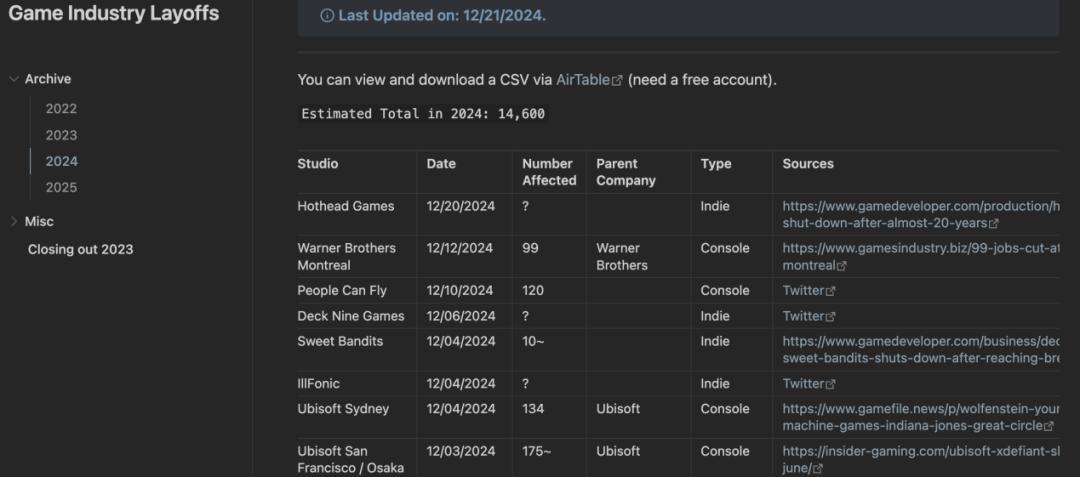Go to the 2025 archive page
Screen dimensions: 1080x477
(61, 187)
